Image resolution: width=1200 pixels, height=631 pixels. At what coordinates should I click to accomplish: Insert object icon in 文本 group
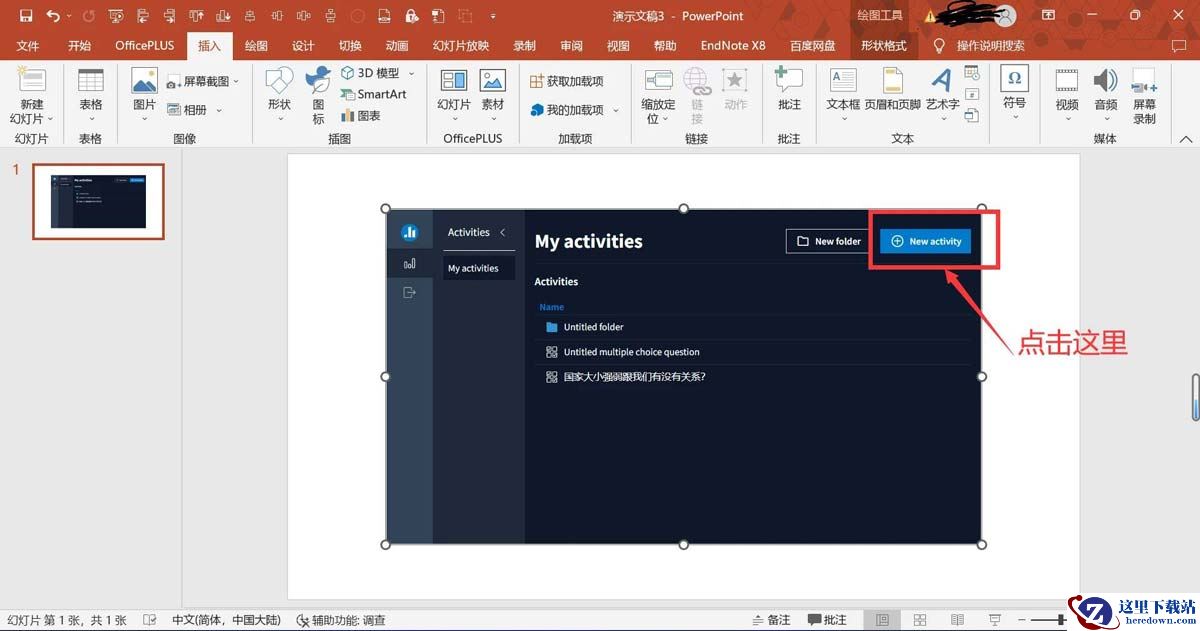pyautogui.click(x=972, y=116)
